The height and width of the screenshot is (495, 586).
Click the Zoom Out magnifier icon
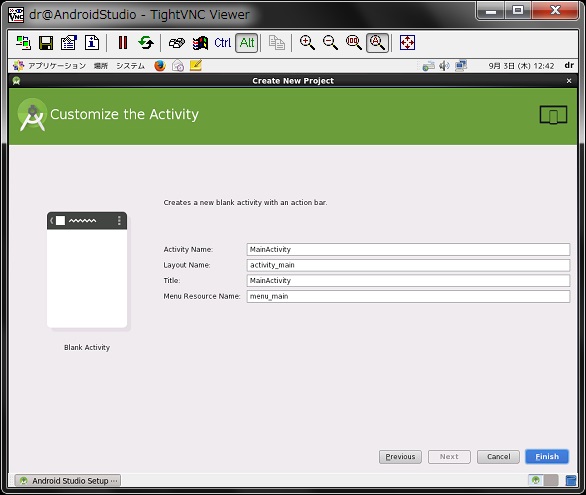click(x=330, y=43)
